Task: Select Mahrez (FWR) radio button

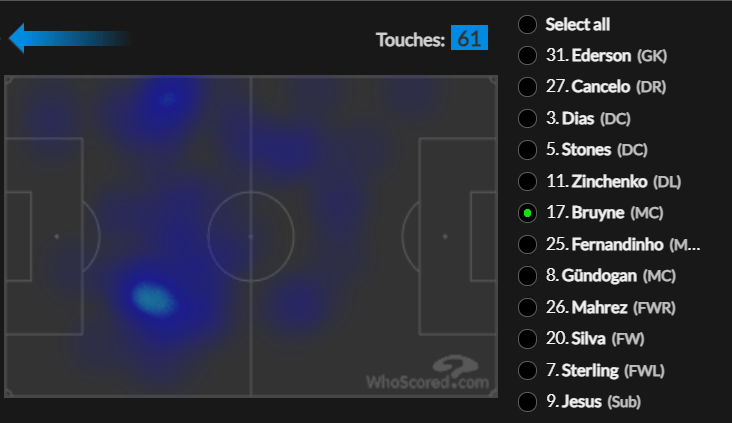Action: pos(527,308)
